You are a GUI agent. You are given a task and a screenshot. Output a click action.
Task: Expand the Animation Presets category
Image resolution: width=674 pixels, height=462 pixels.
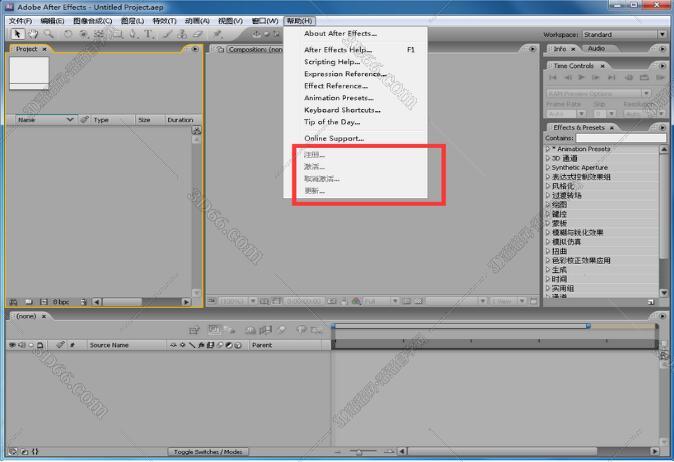tap(548, 149)
